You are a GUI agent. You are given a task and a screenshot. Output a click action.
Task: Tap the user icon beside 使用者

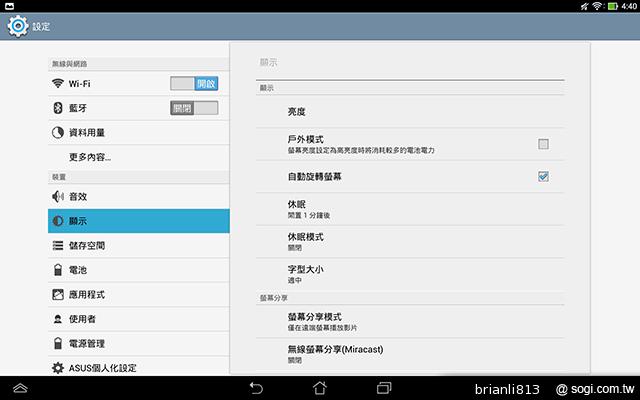(58, 319)
